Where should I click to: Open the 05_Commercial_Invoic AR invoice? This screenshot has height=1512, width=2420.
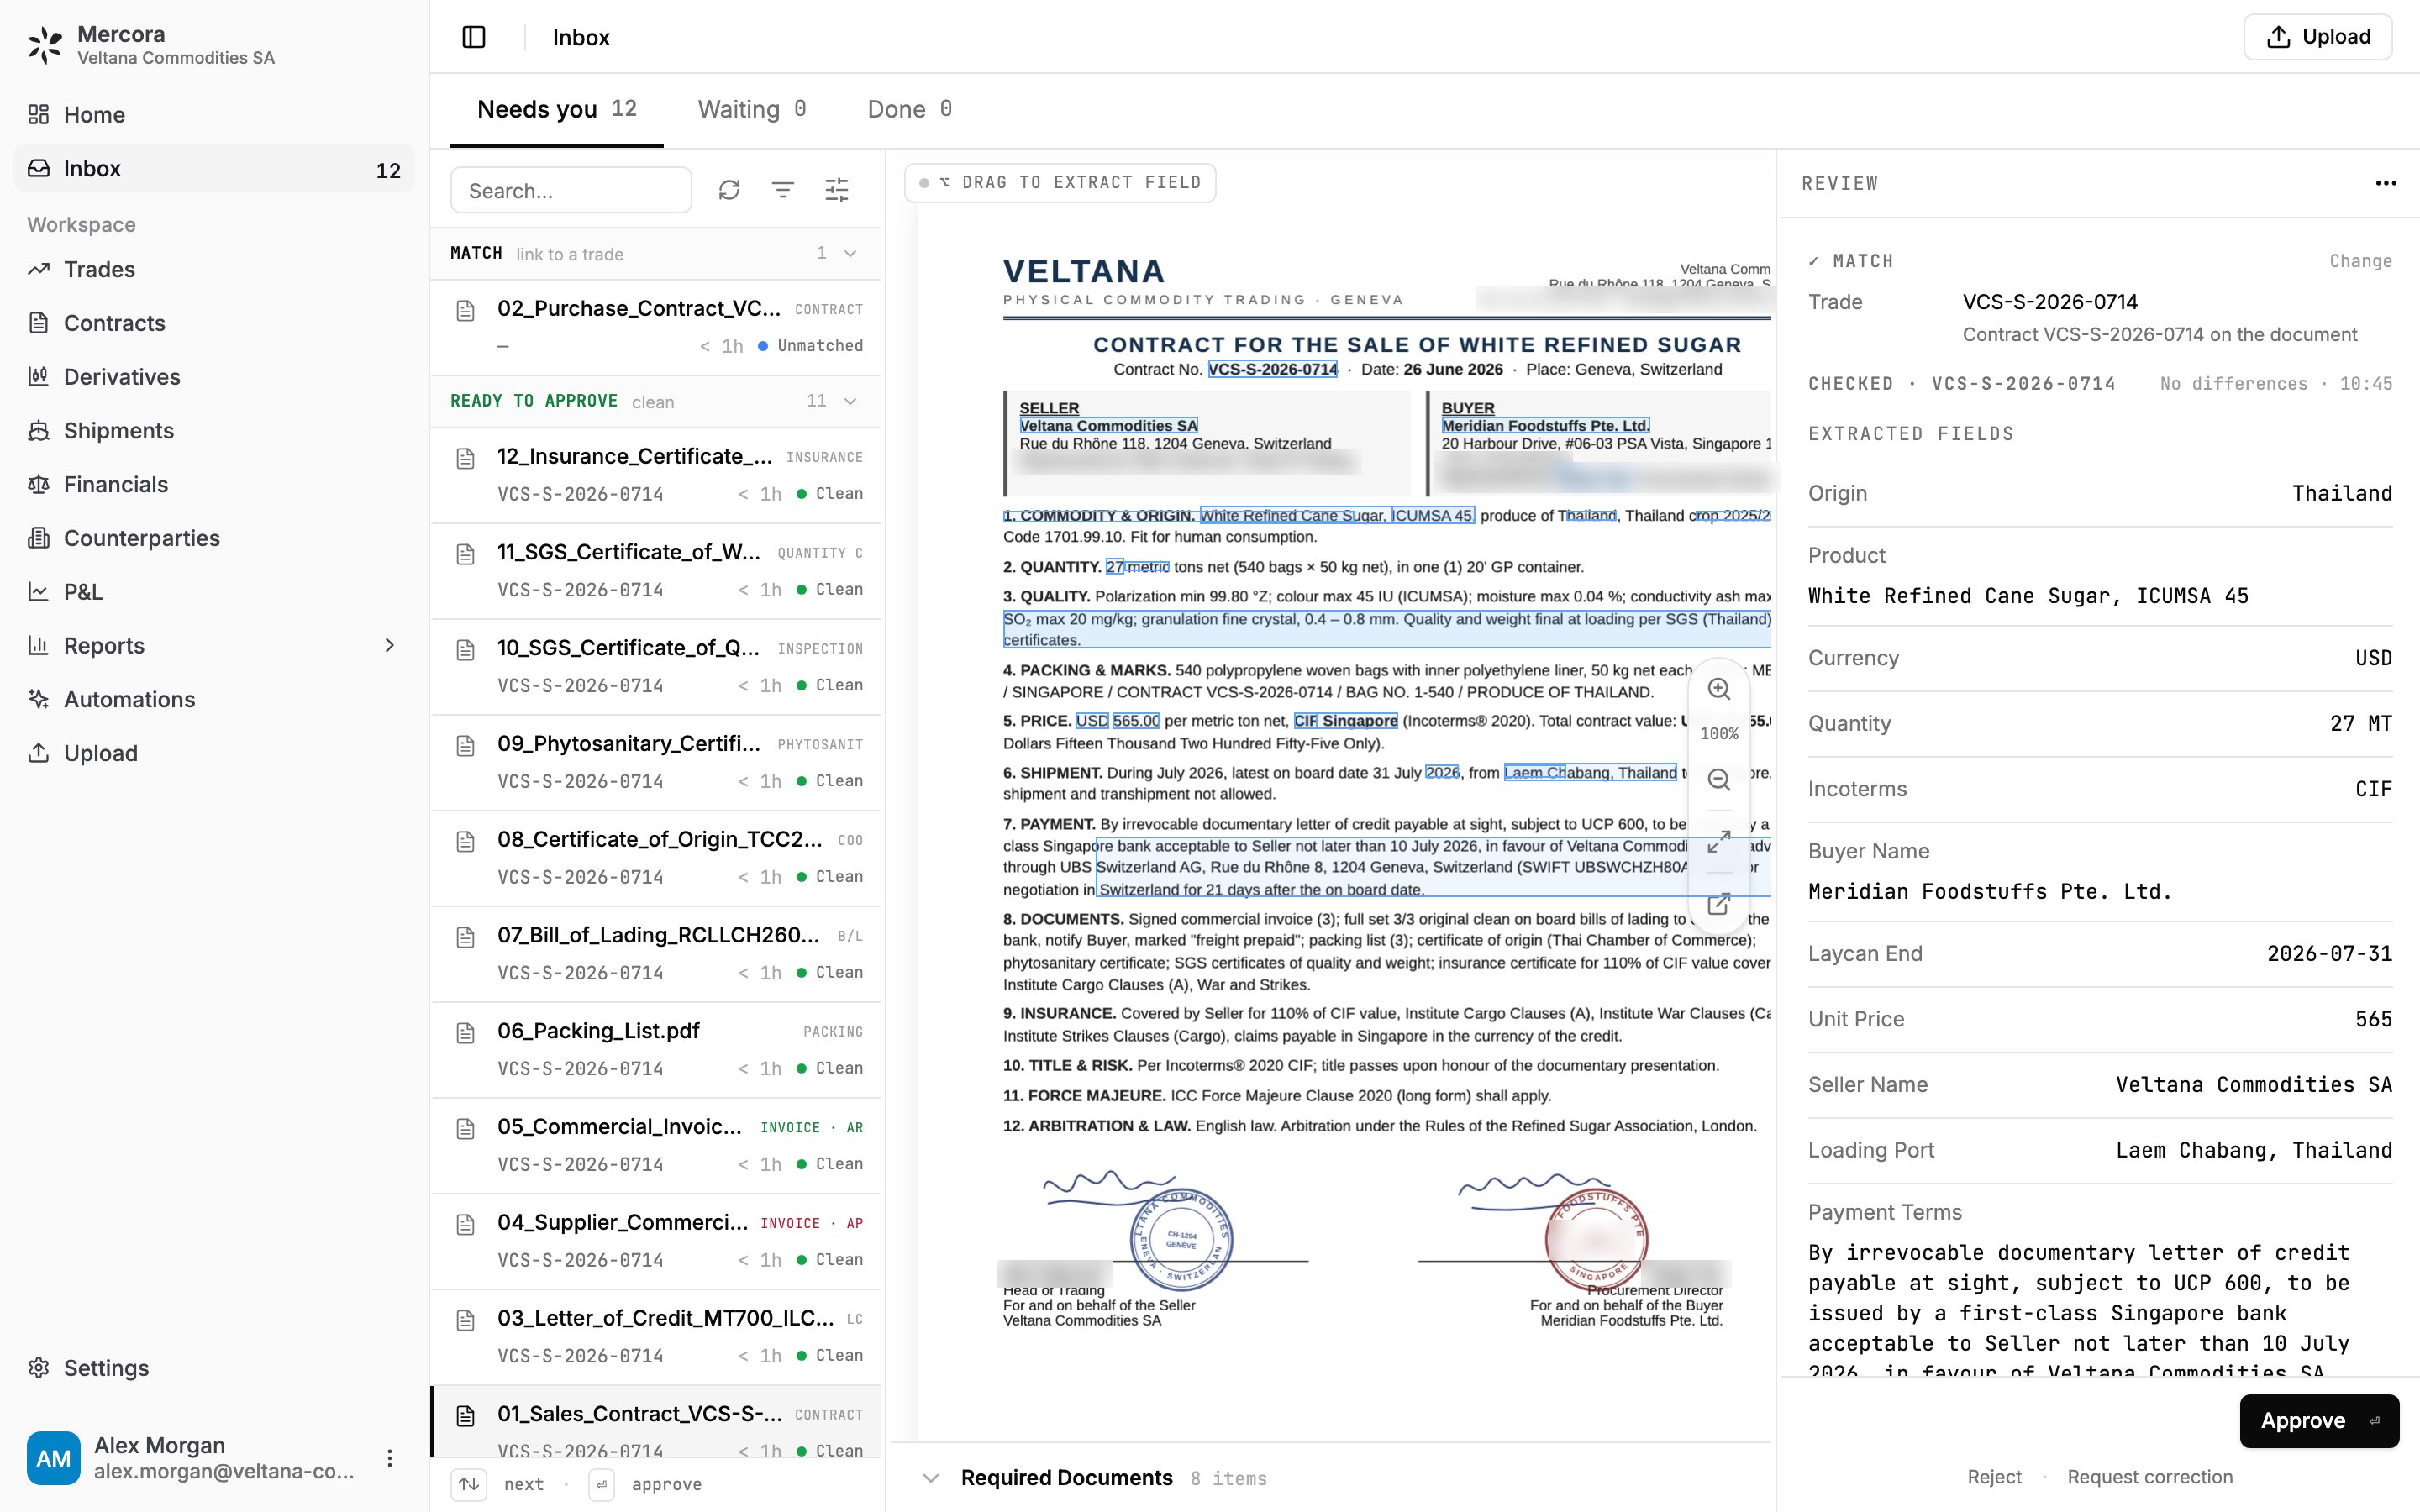(x=656, y=1146)
